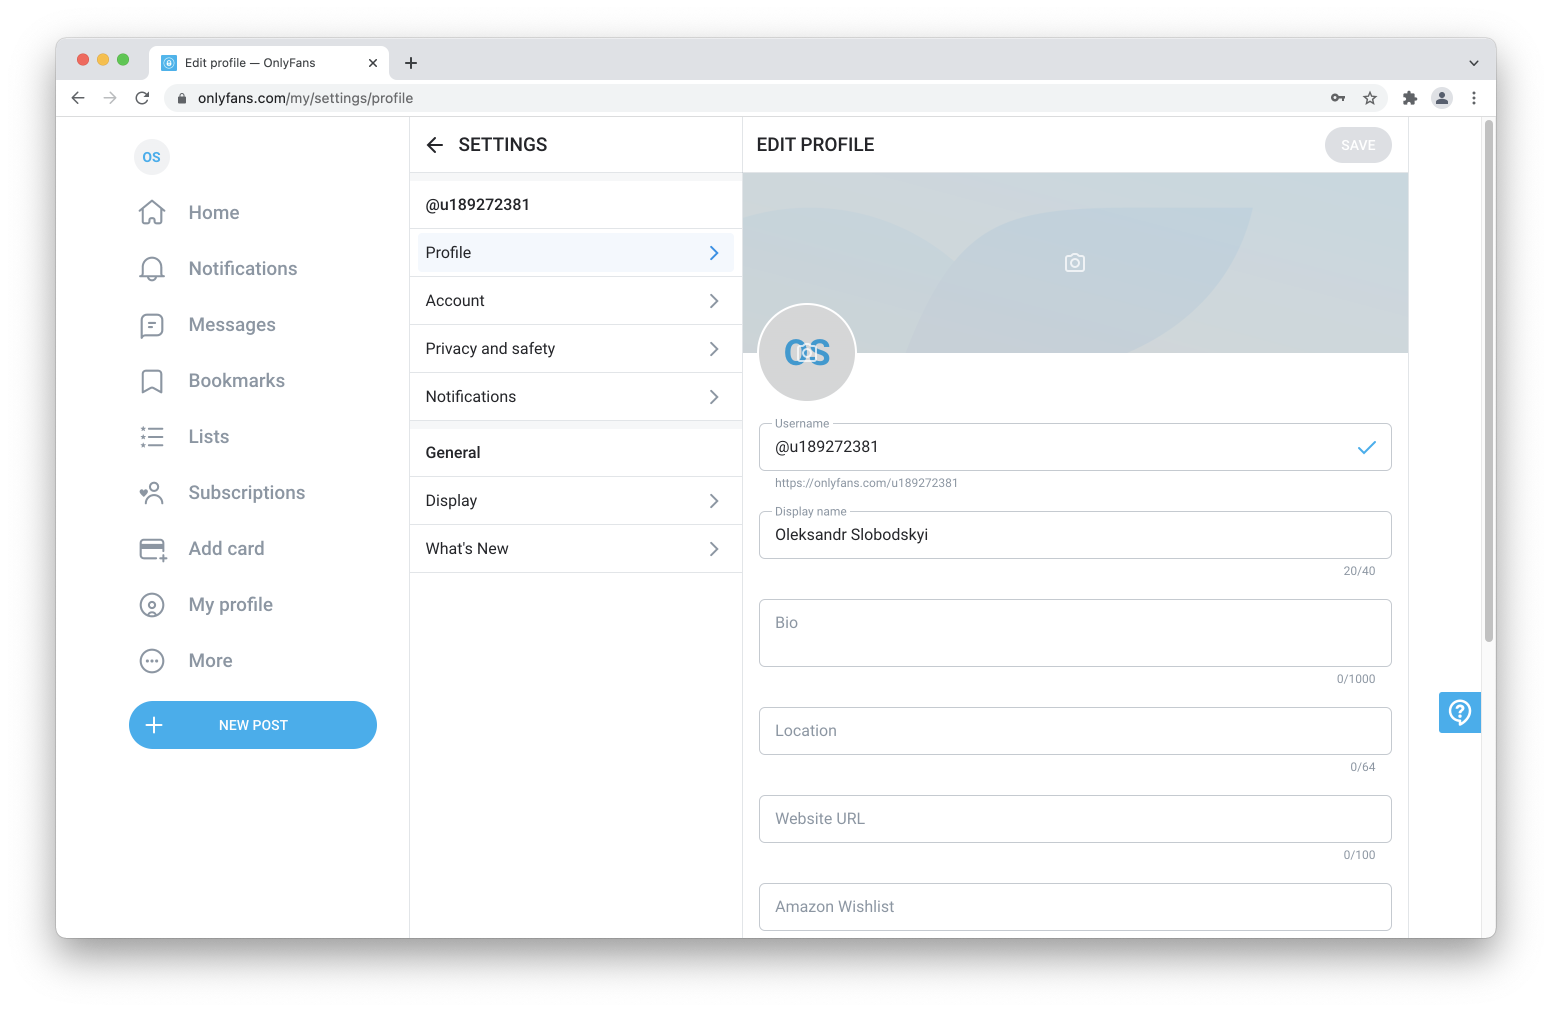
Task: Open the Lists icon
Action: click(152, 437)
